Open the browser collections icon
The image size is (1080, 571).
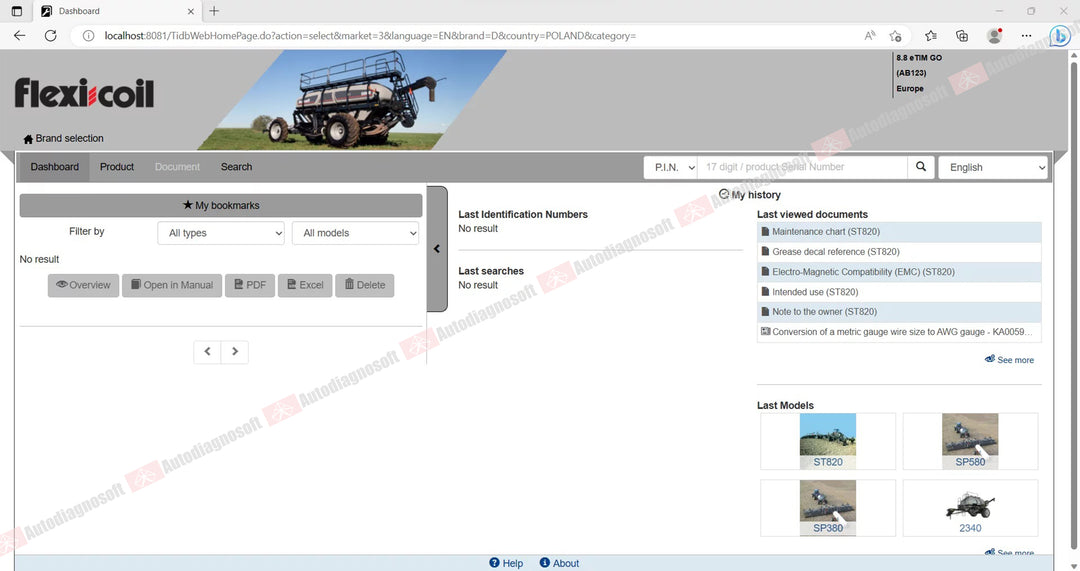(x=962, y=36)
